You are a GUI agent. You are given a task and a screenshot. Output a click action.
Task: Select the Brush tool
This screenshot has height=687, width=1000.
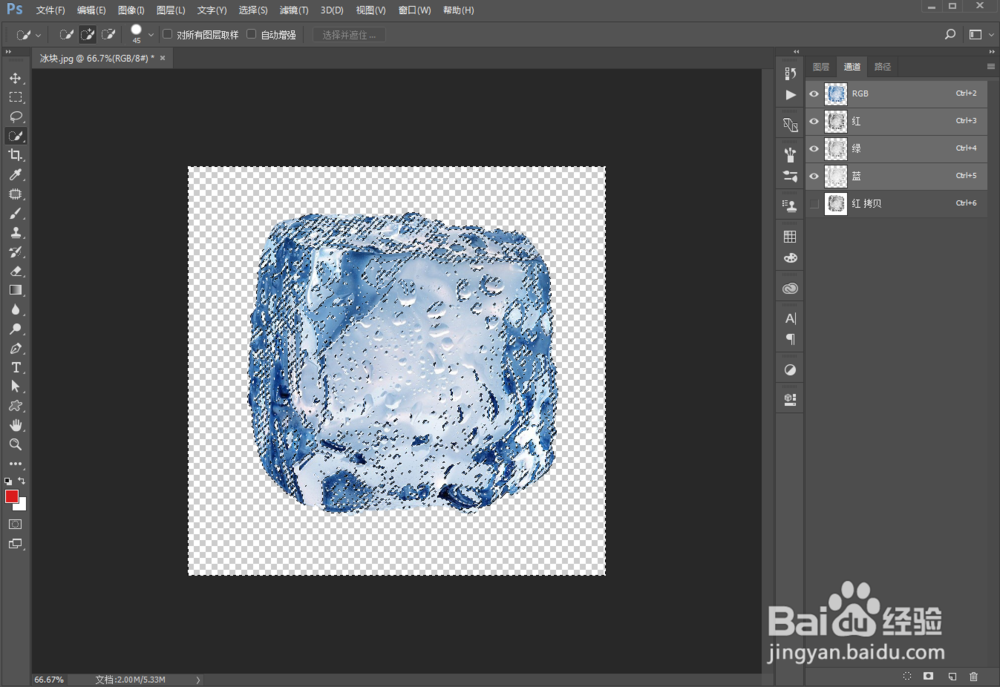coord(15,213)
